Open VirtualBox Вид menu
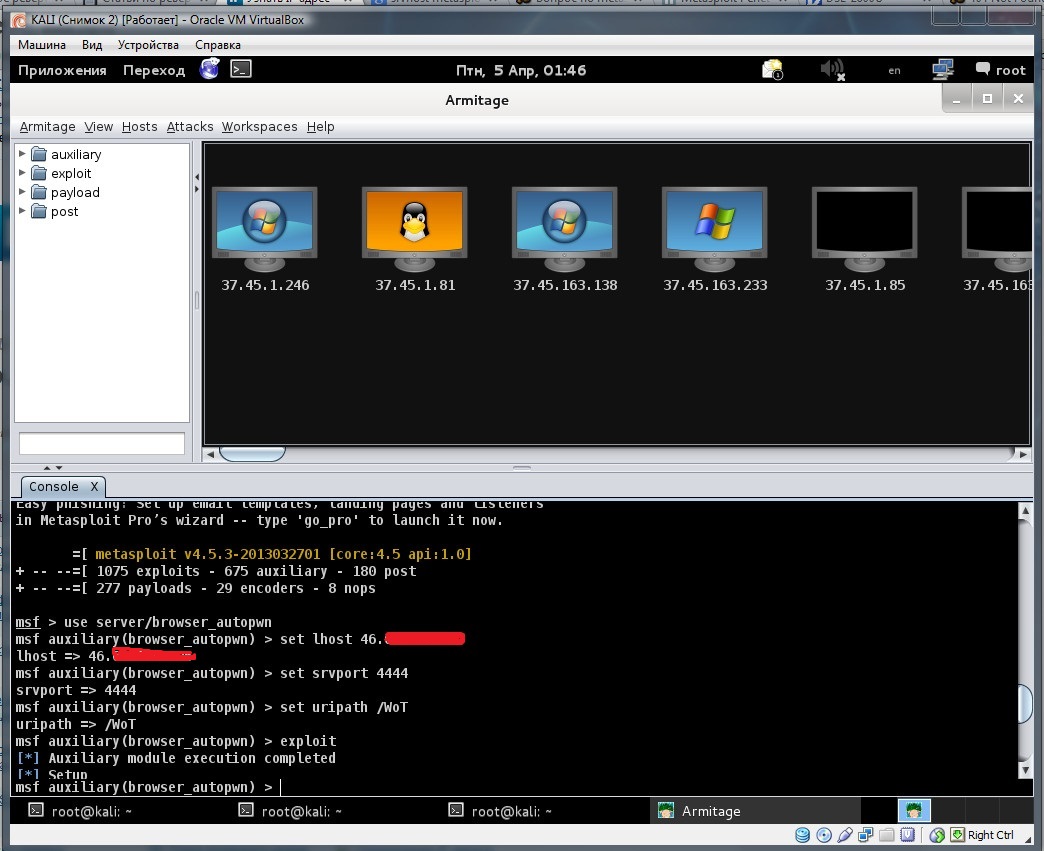The height and width of the screenshot is (851, 1044). [92, 45]
